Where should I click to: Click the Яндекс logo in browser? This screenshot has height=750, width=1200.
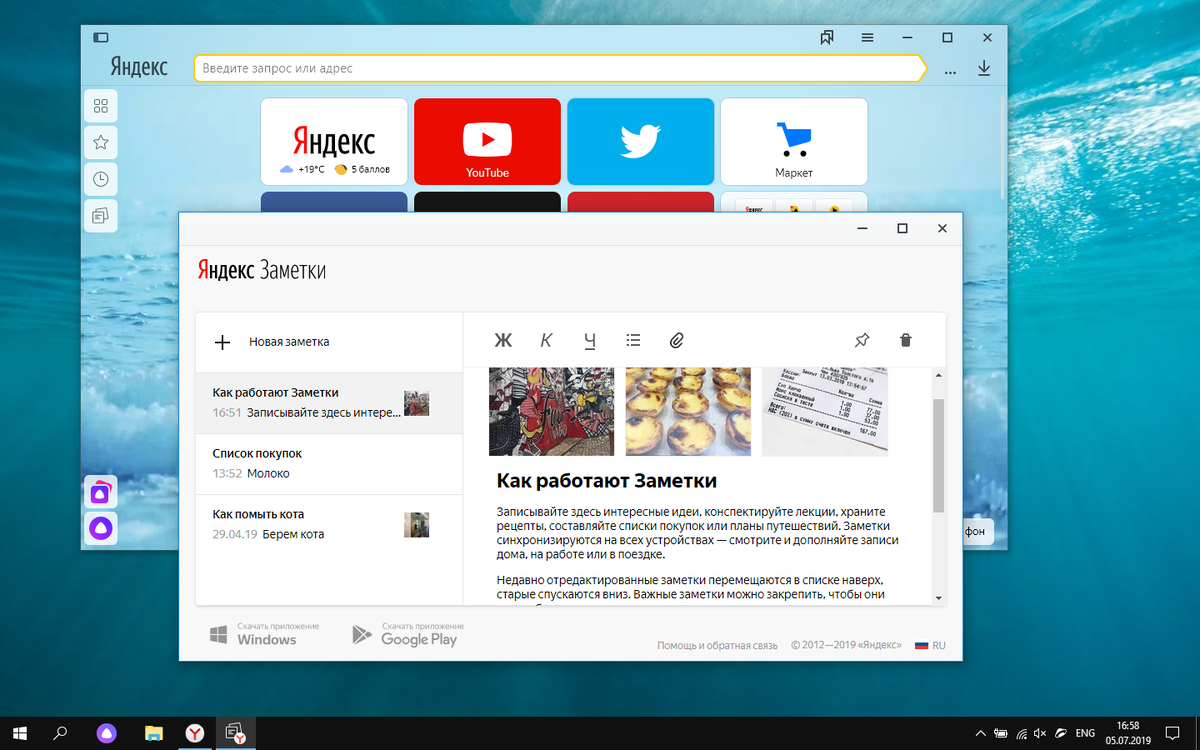click(x=139, y=67)
